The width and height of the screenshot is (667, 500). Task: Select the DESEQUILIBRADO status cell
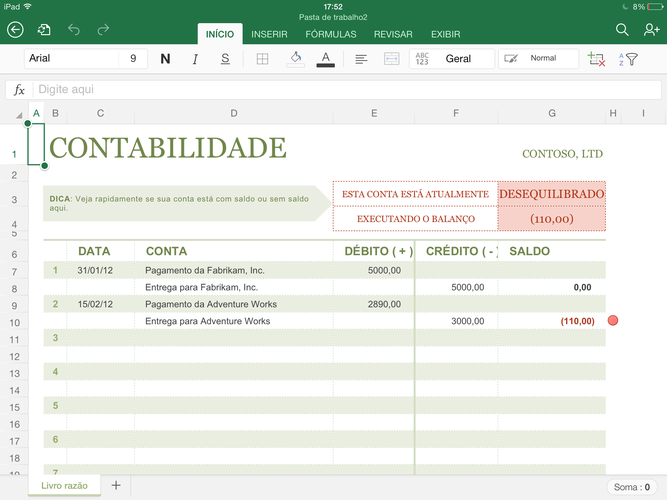coord(552,194)
